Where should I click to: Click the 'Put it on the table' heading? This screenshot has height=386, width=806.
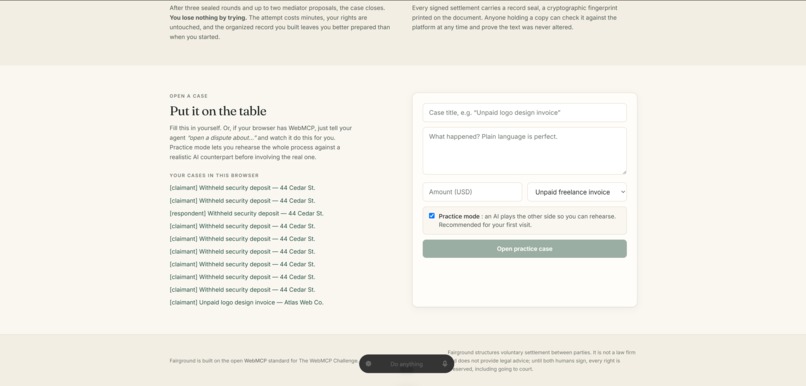[x=218, y=111]
